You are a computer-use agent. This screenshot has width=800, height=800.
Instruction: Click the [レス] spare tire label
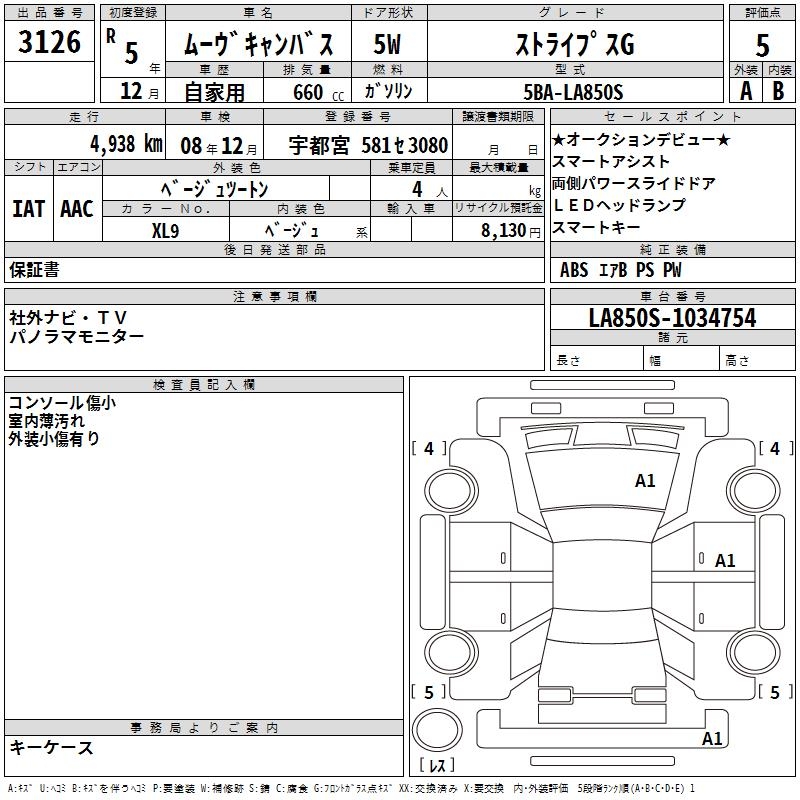[x=437, y=765]
